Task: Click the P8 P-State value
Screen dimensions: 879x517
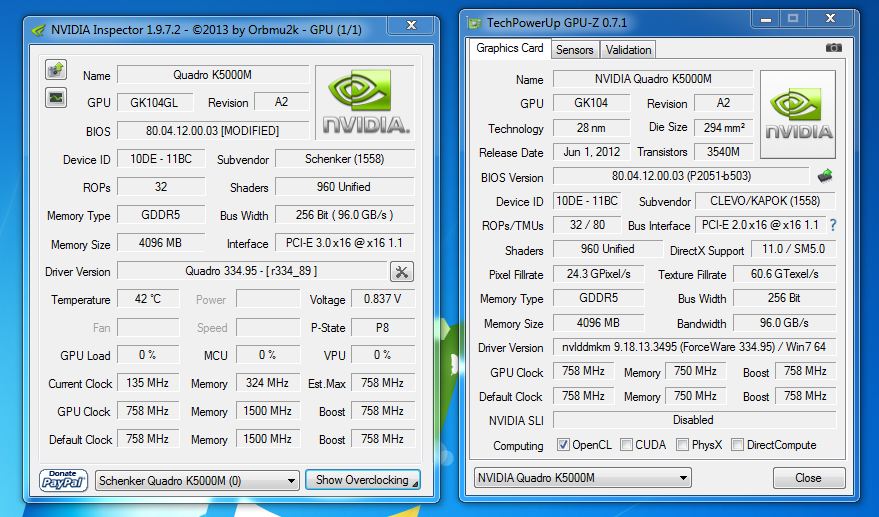Action: [x=383, y=327]
